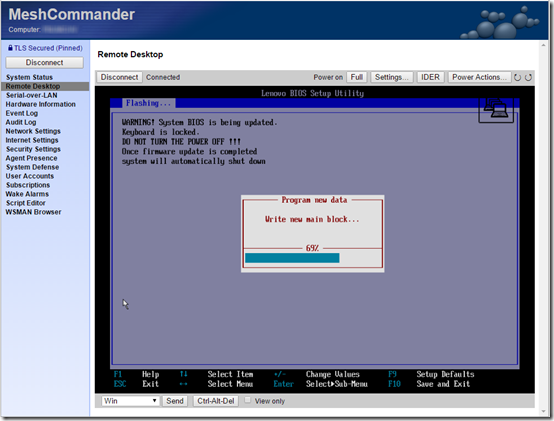
Task: Open Internet Settings page
Action: [x=32, y=140]
